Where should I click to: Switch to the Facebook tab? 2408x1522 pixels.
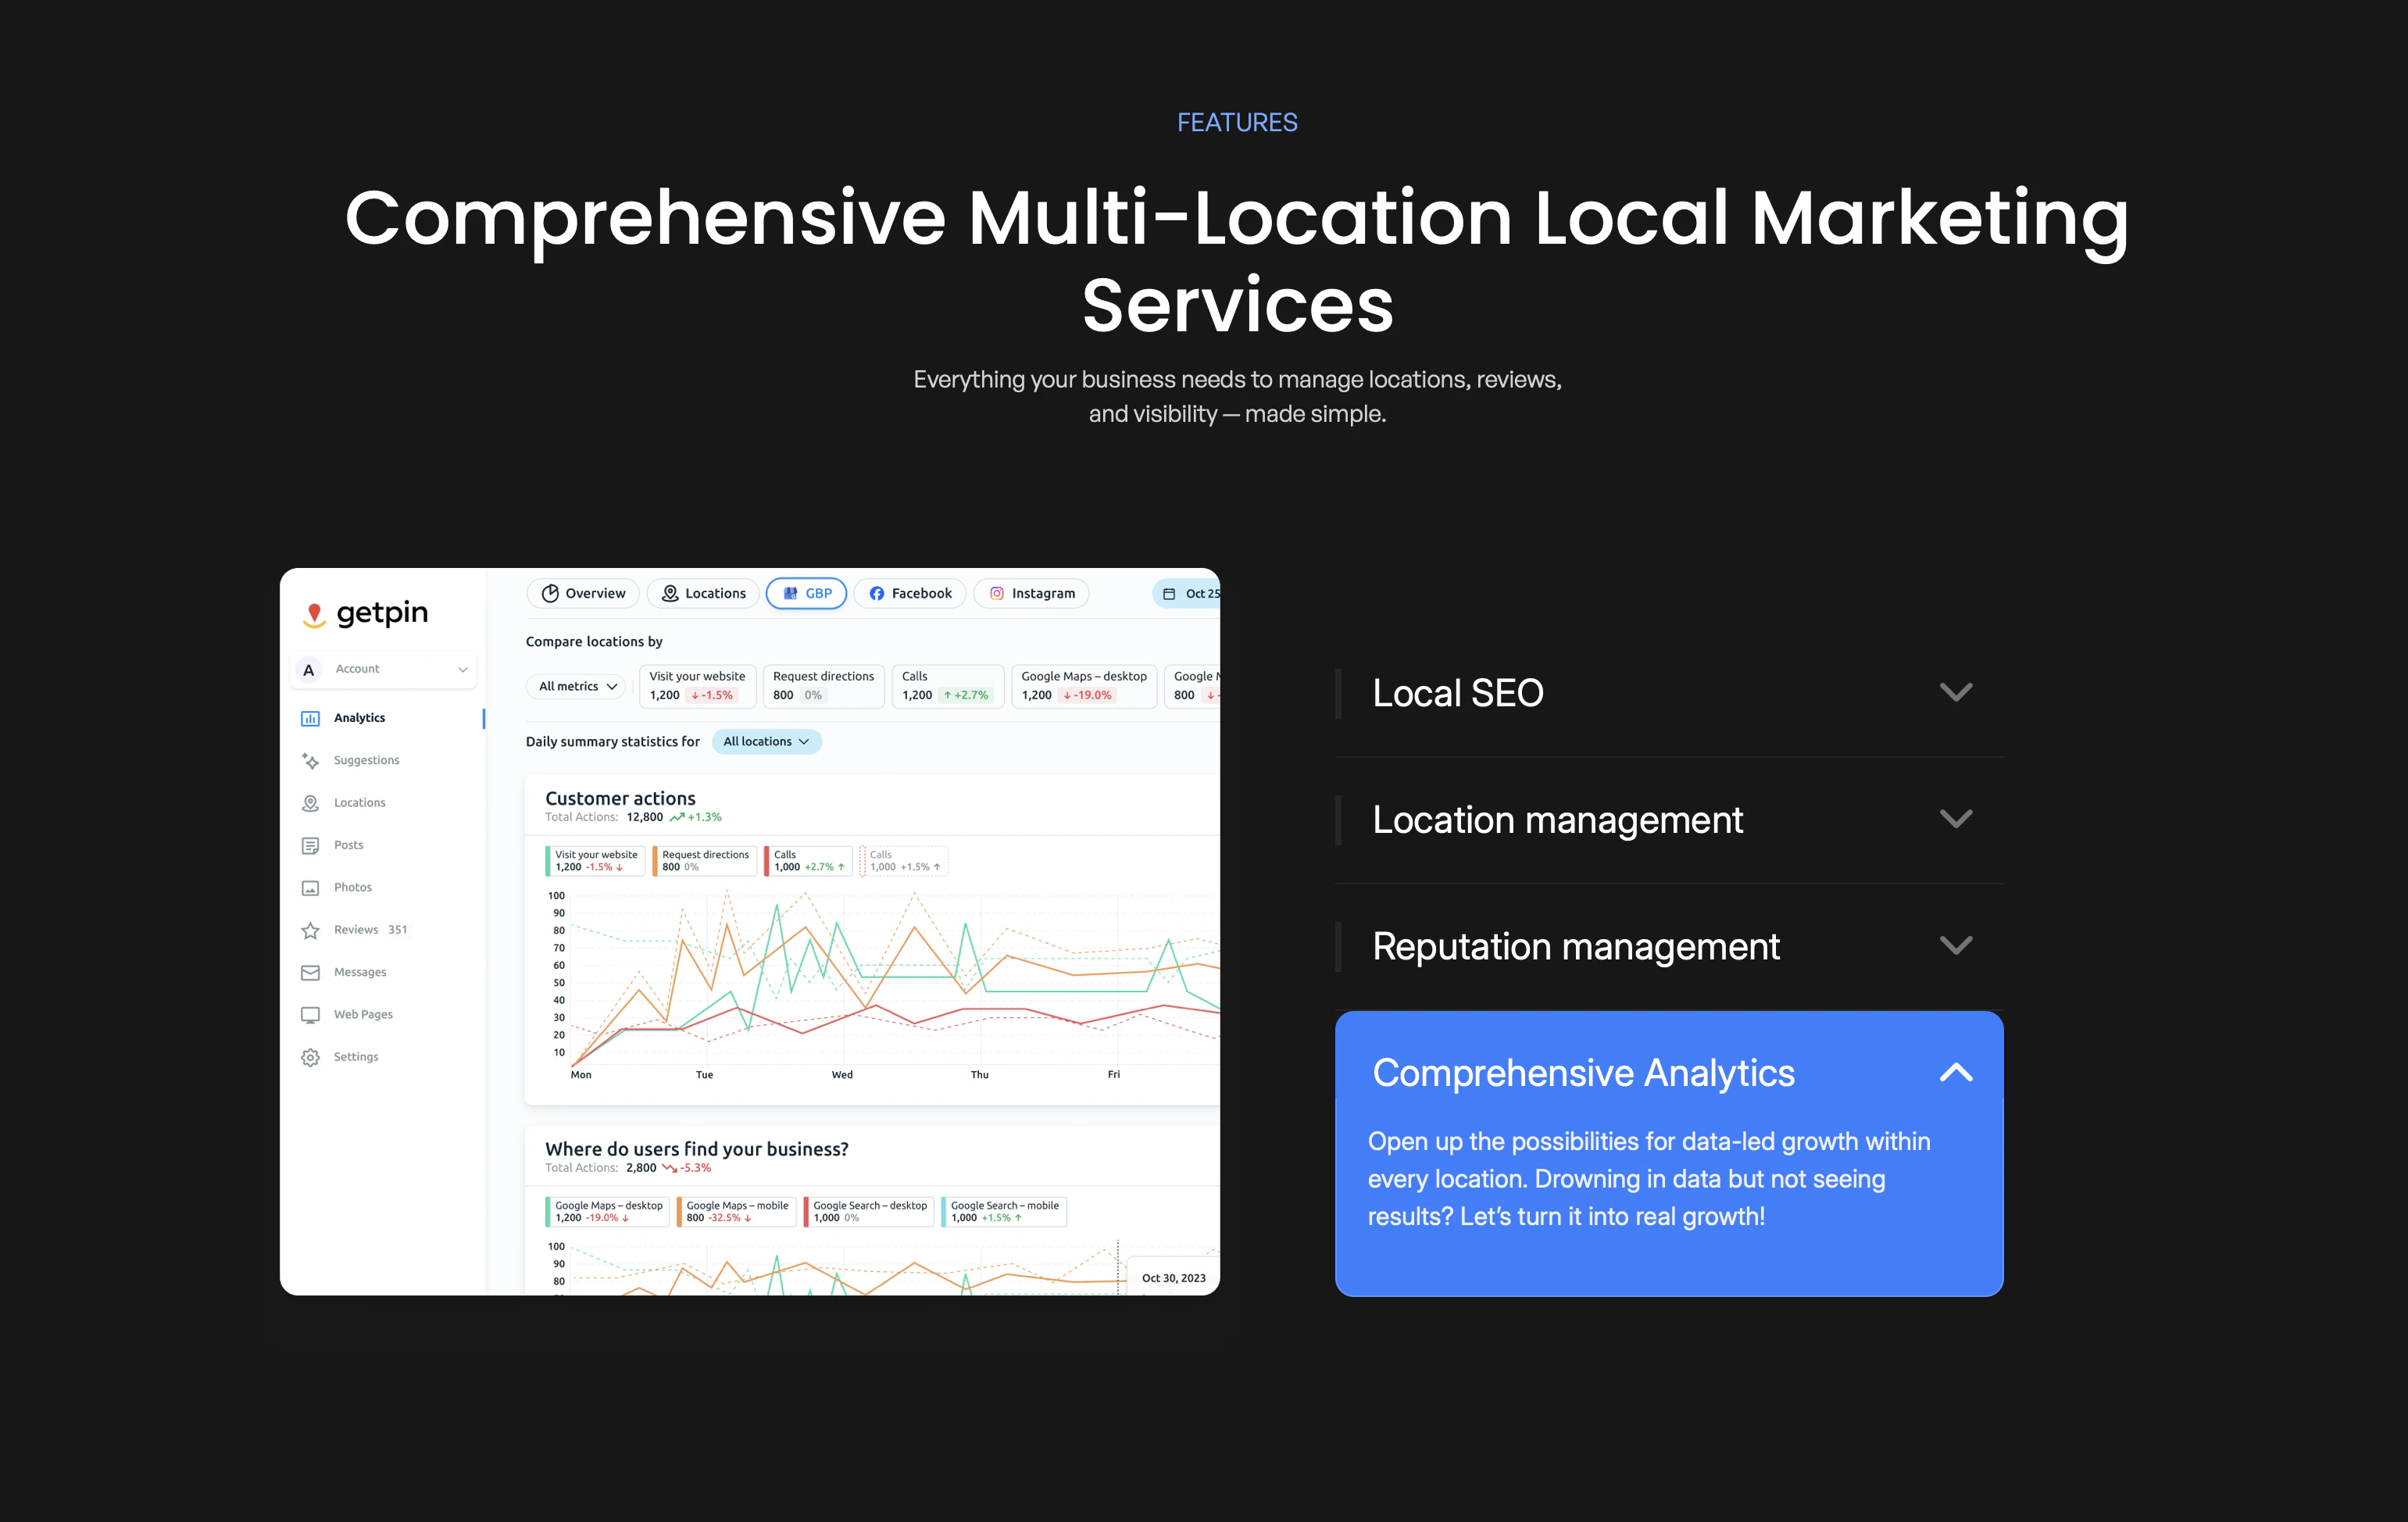pyautogui.click(x=909, y=593)
